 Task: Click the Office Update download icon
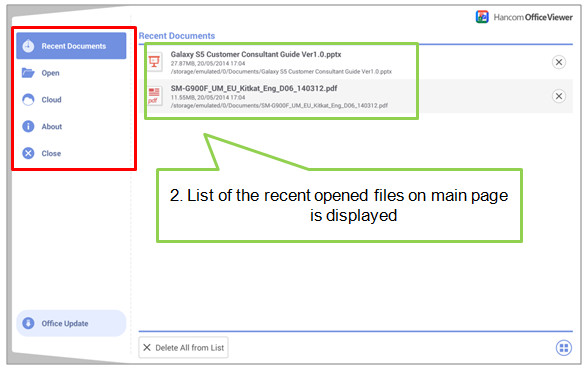(x=28, y=323)
